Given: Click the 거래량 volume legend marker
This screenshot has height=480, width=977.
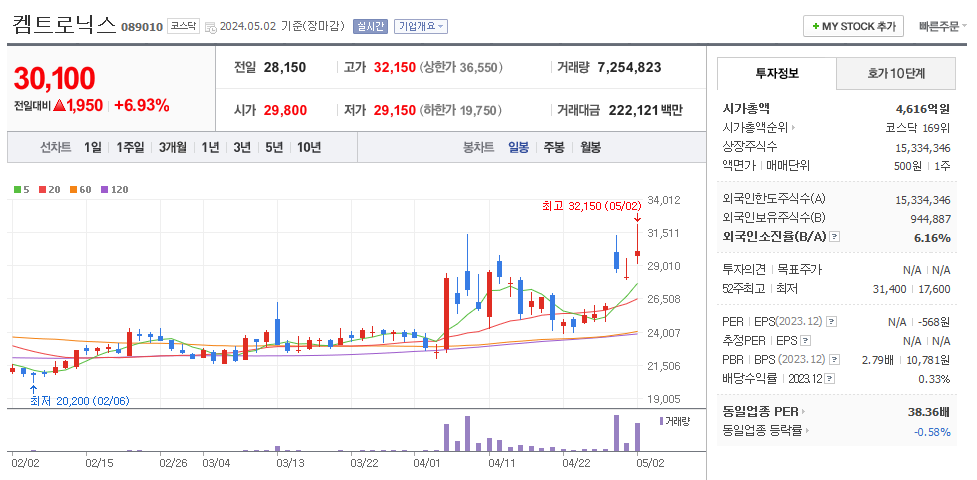Looking at the screenshot, I should [675, 421].
